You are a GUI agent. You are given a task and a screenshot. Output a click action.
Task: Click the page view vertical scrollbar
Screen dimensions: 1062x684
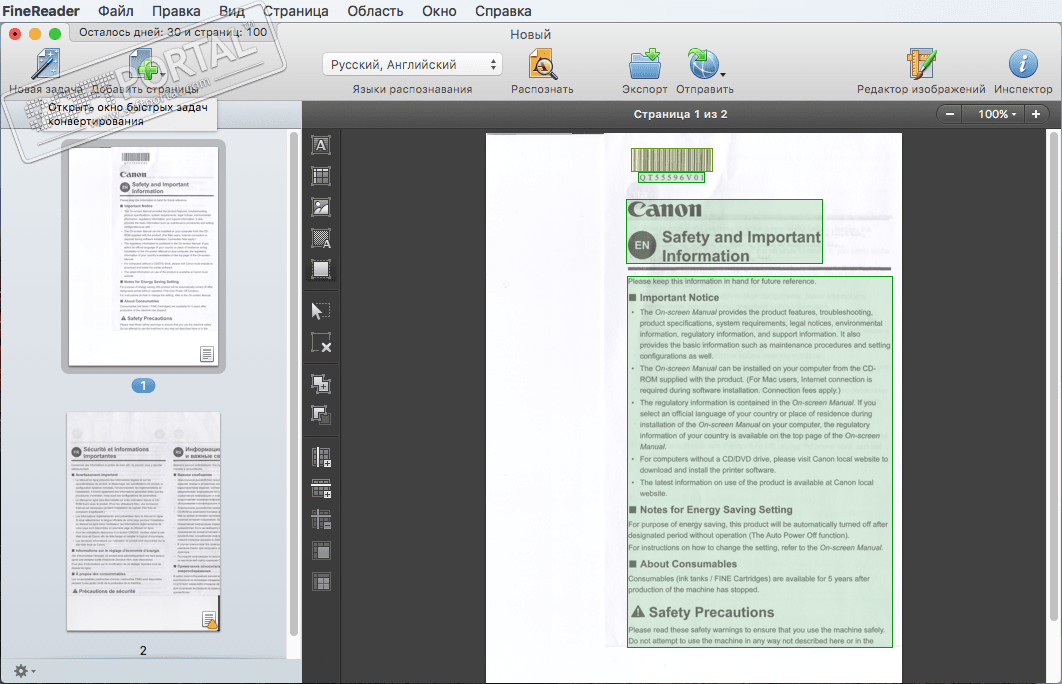coord(1053,376)
